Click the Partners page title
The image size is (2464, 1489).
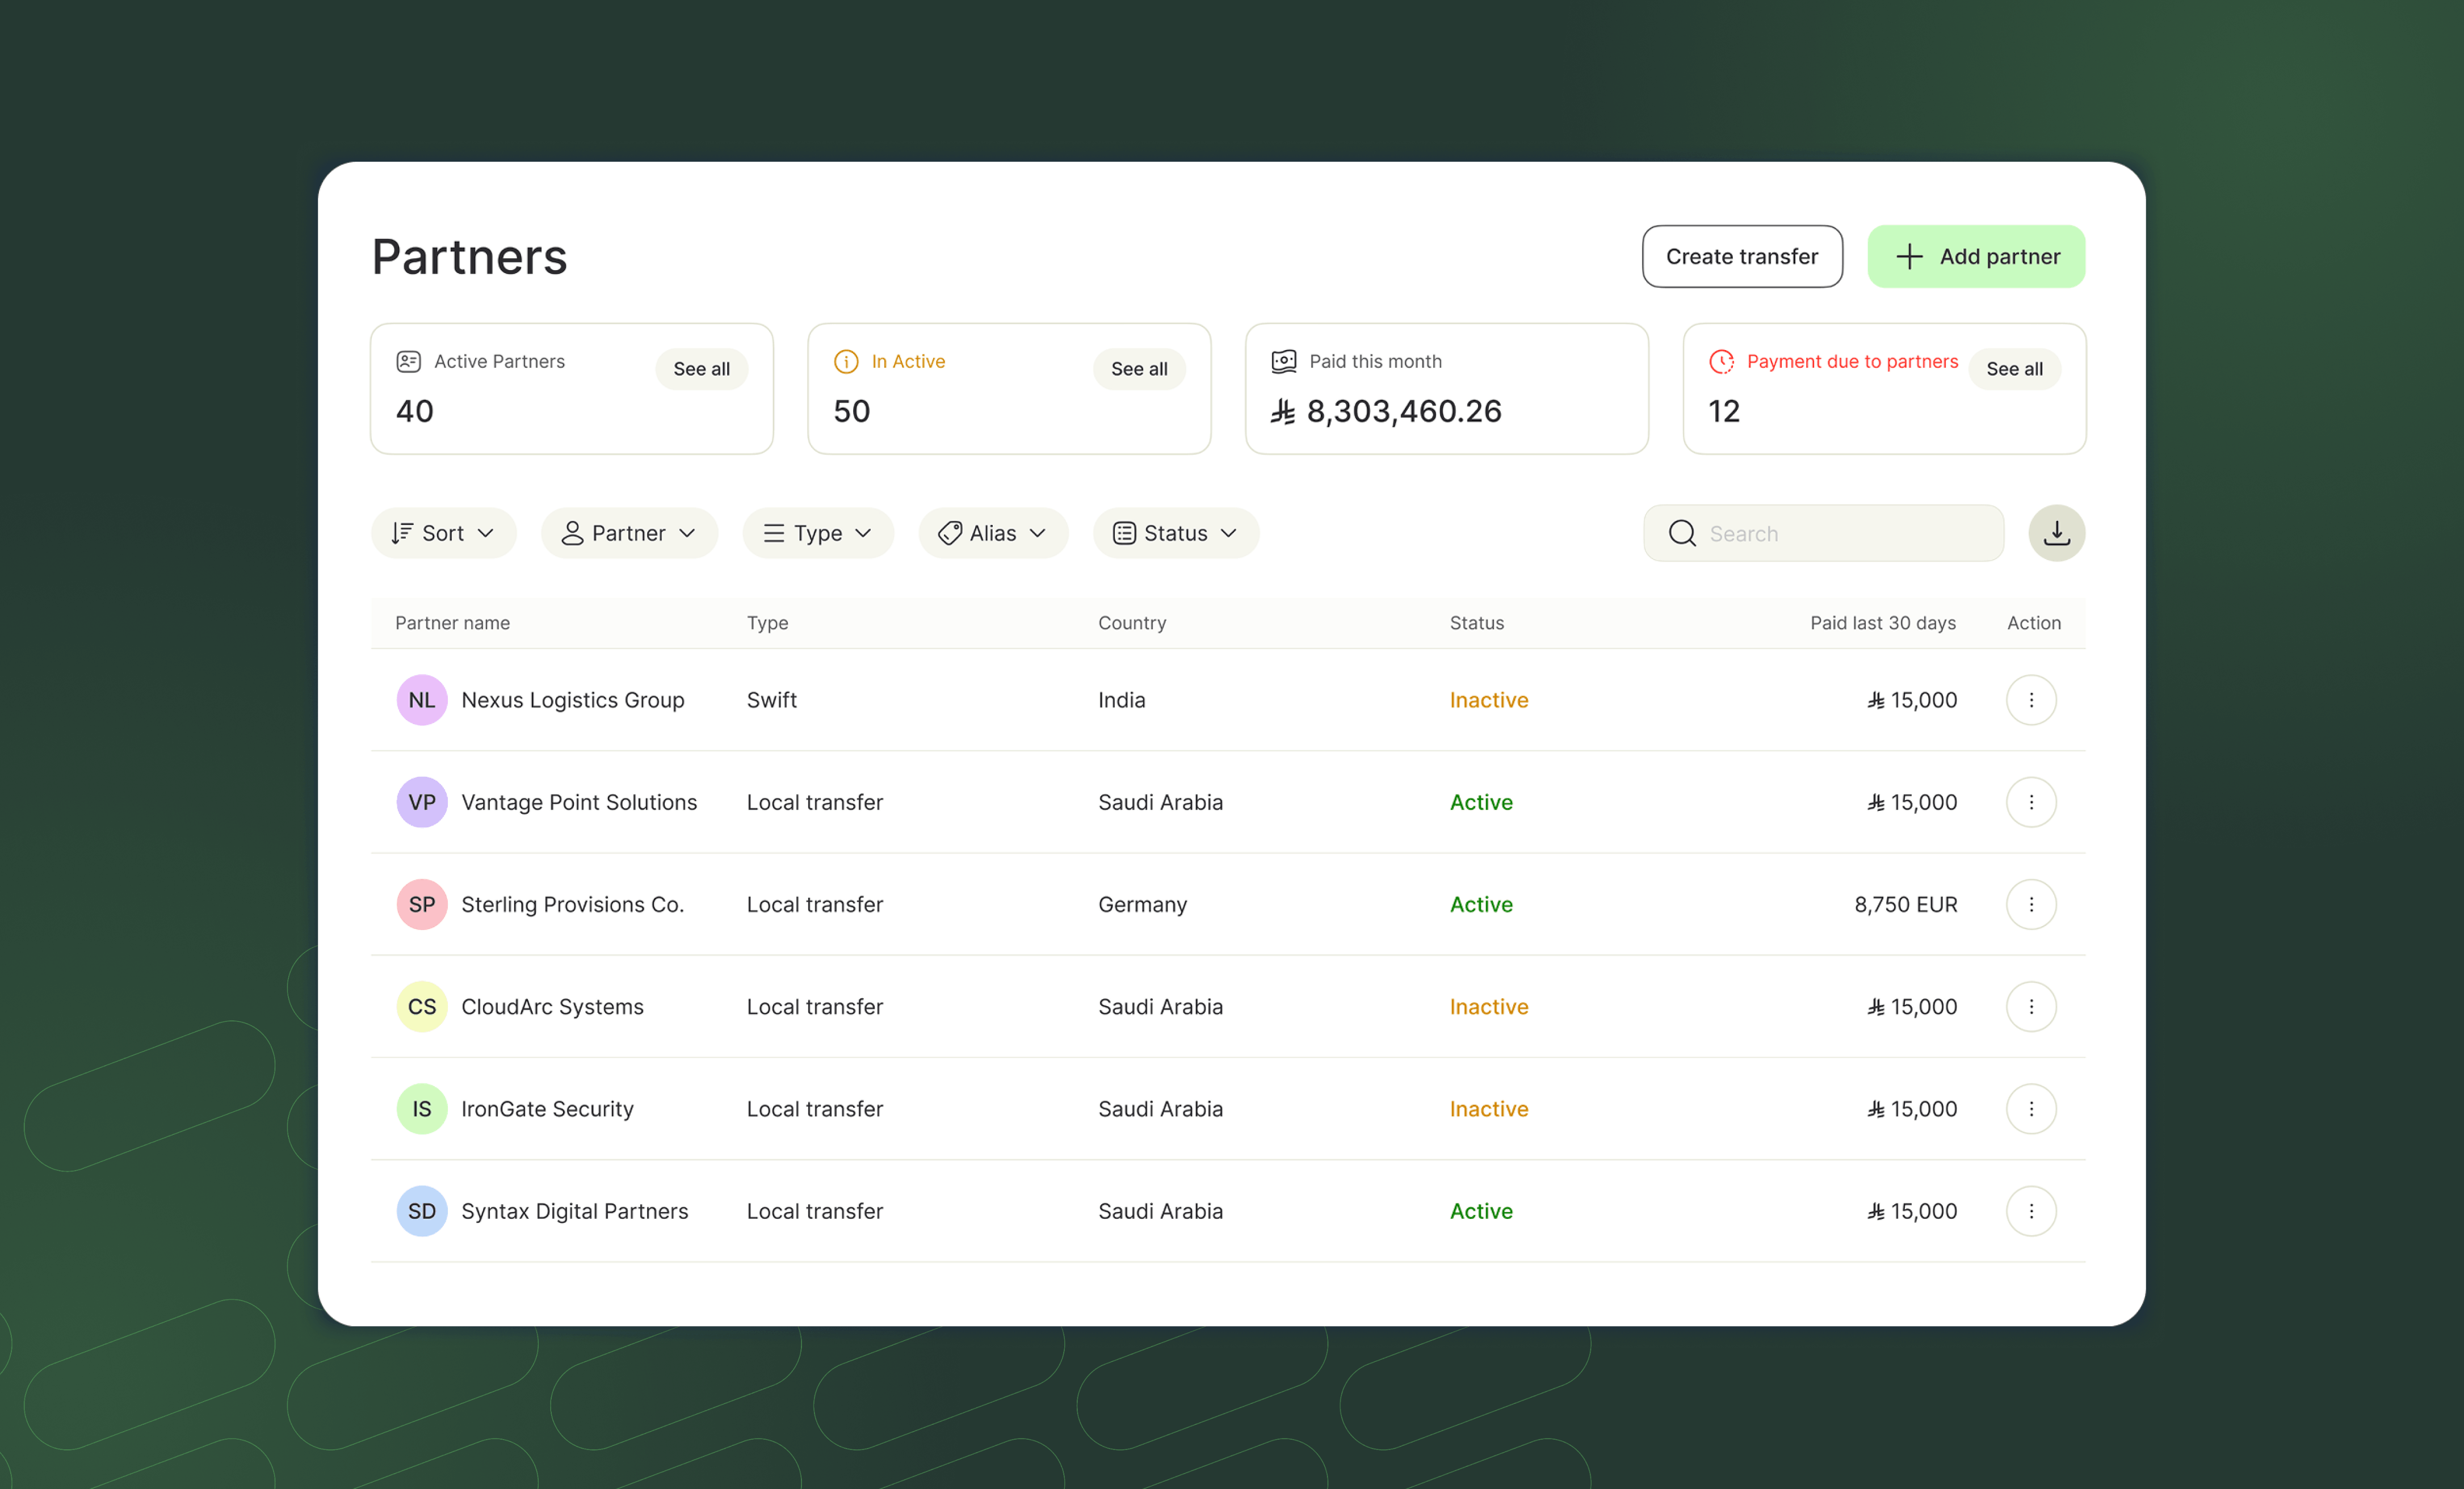(x=469, y=257)
